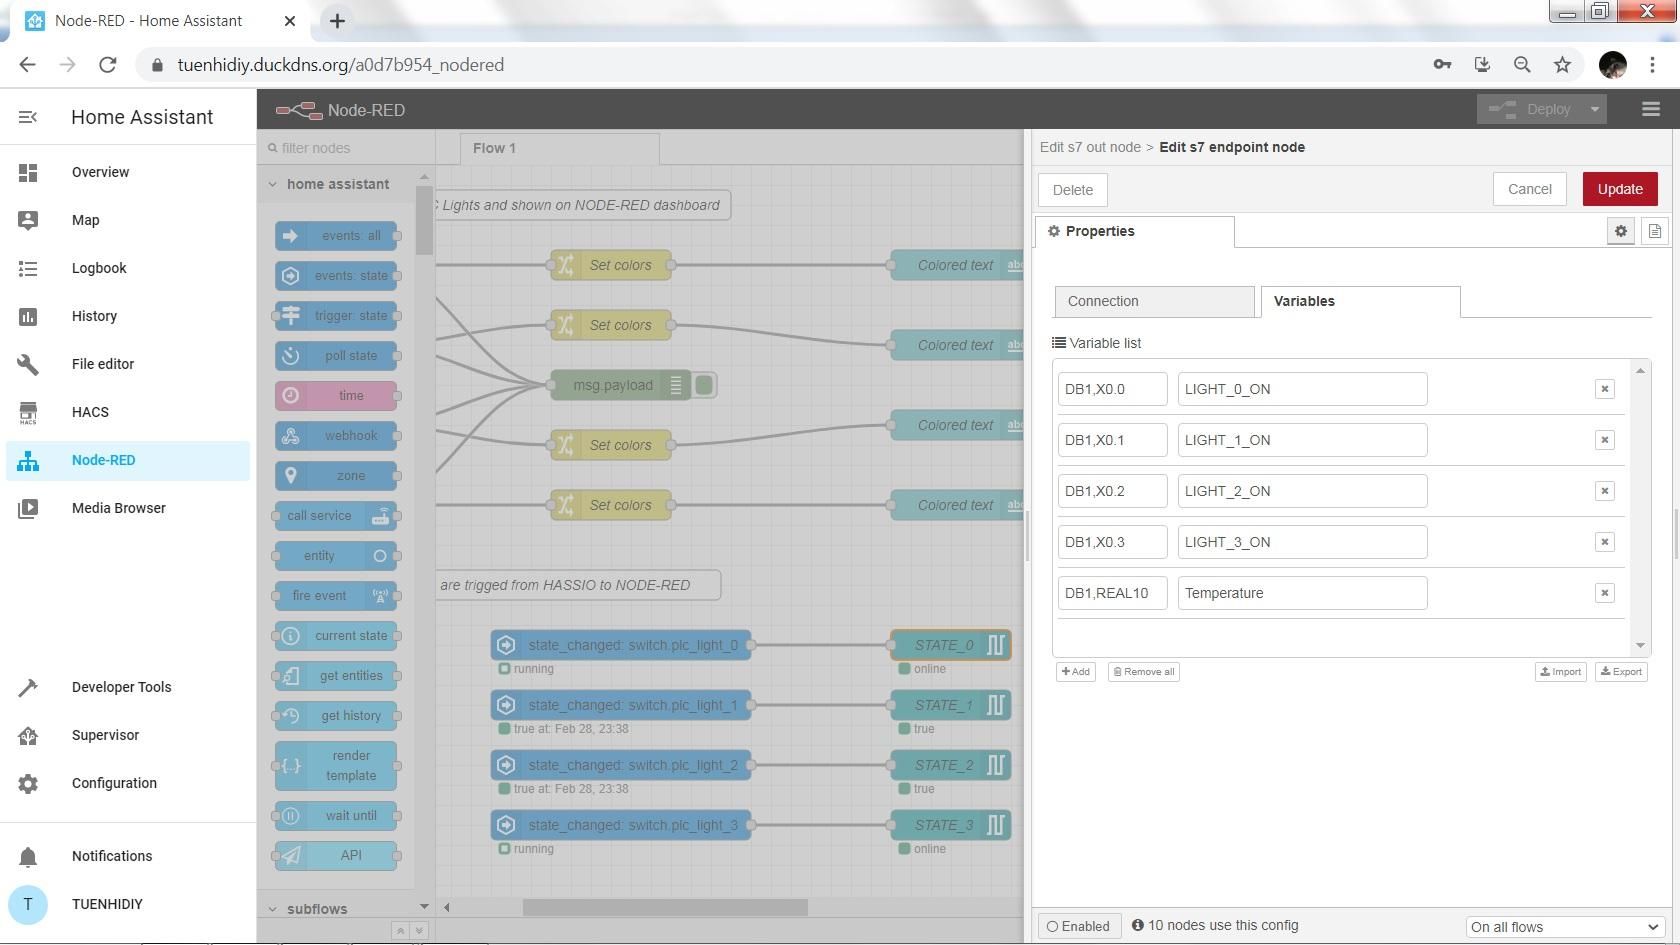Select the Flow 1 tab
The image size is (1680, 945).
(x=493, y=148)
